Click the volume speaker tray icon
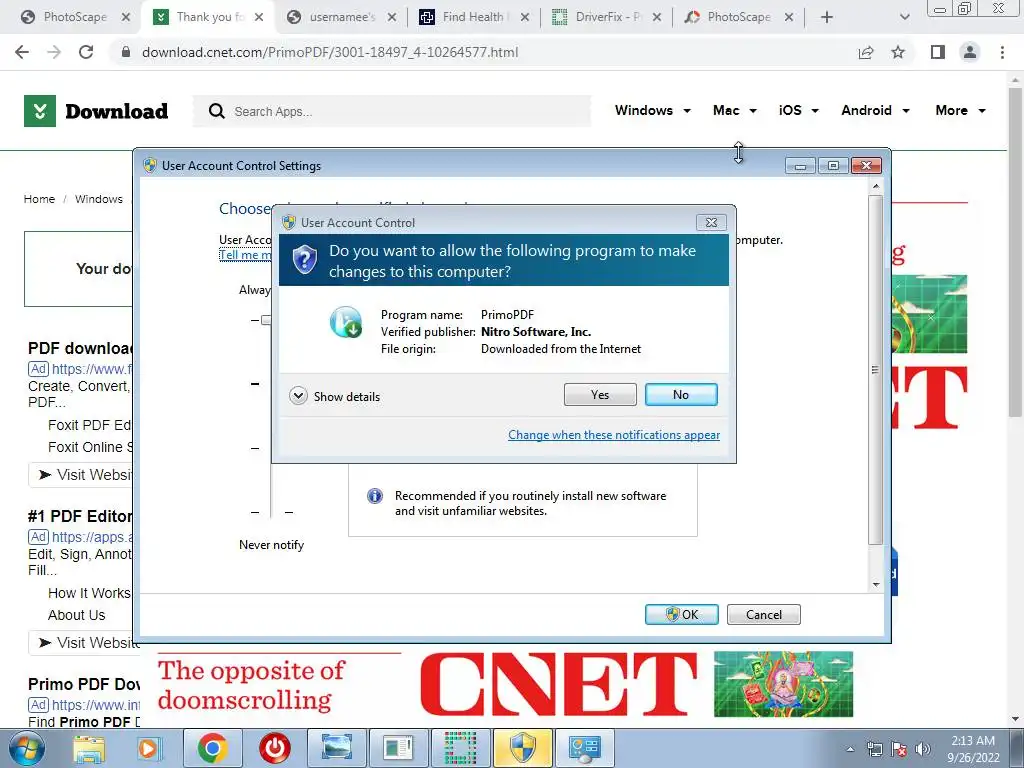The width and height of the screenshot is (1024, 768). tap(922, 748)
